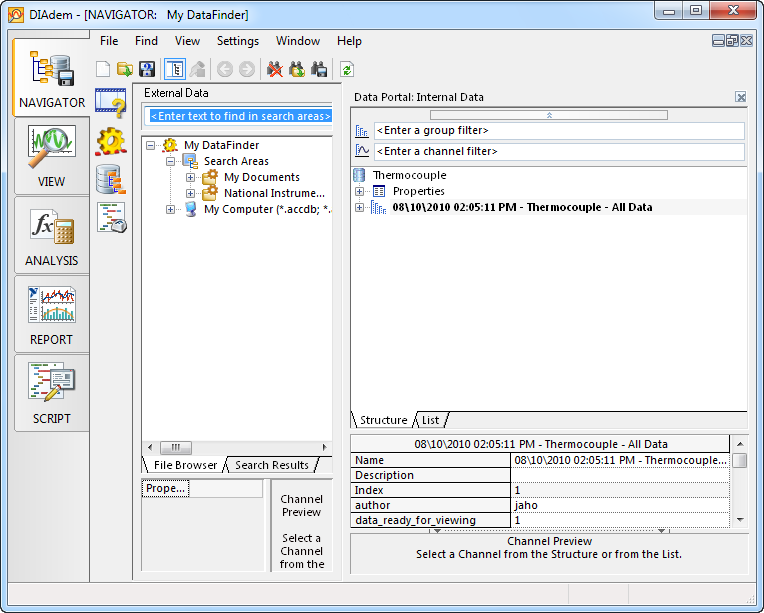Click the floppy disk save icon
This screenshot has width=764, height=613.
pyautogui.click(x=147, y=69)
